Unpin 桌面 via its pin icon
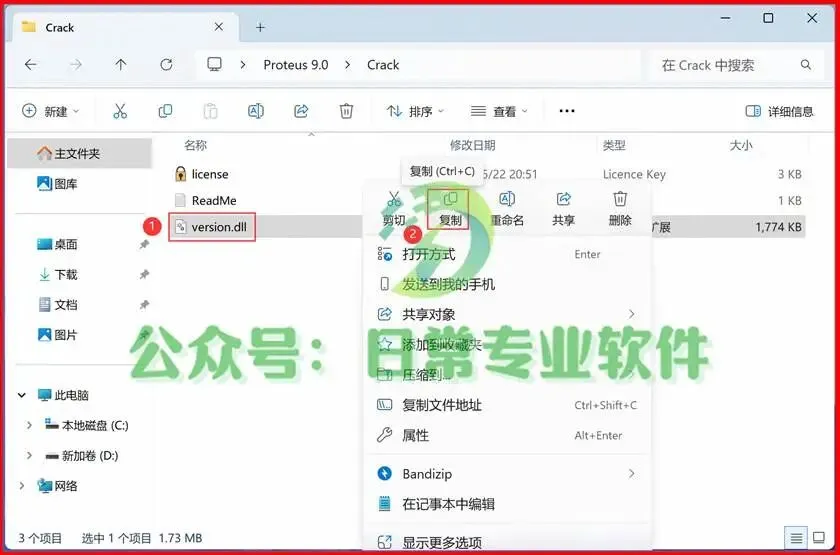Viewport: 840px width, 555px height. coord(144,244)
